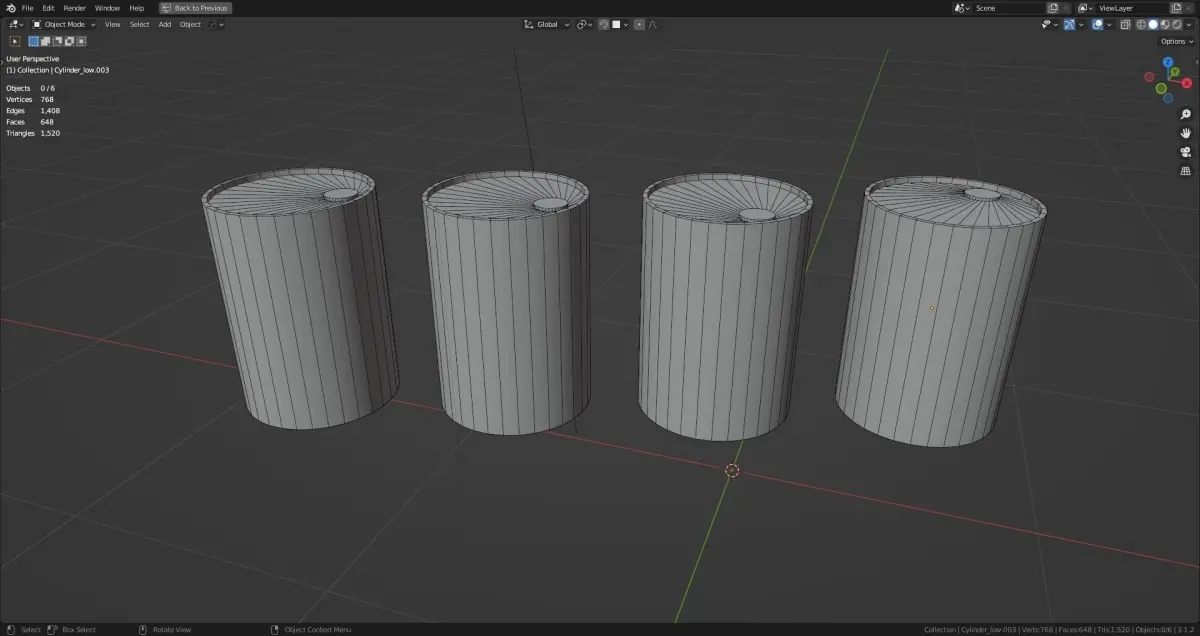Toggle proportional editing

(x=639, y=25)
